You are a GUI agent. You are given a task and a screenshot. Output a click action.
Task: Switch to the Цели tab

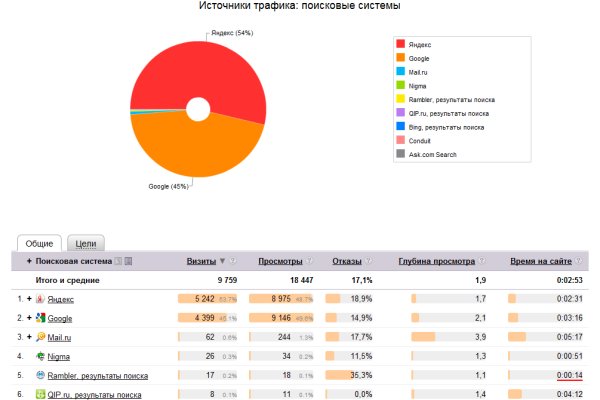click(87, 243)
